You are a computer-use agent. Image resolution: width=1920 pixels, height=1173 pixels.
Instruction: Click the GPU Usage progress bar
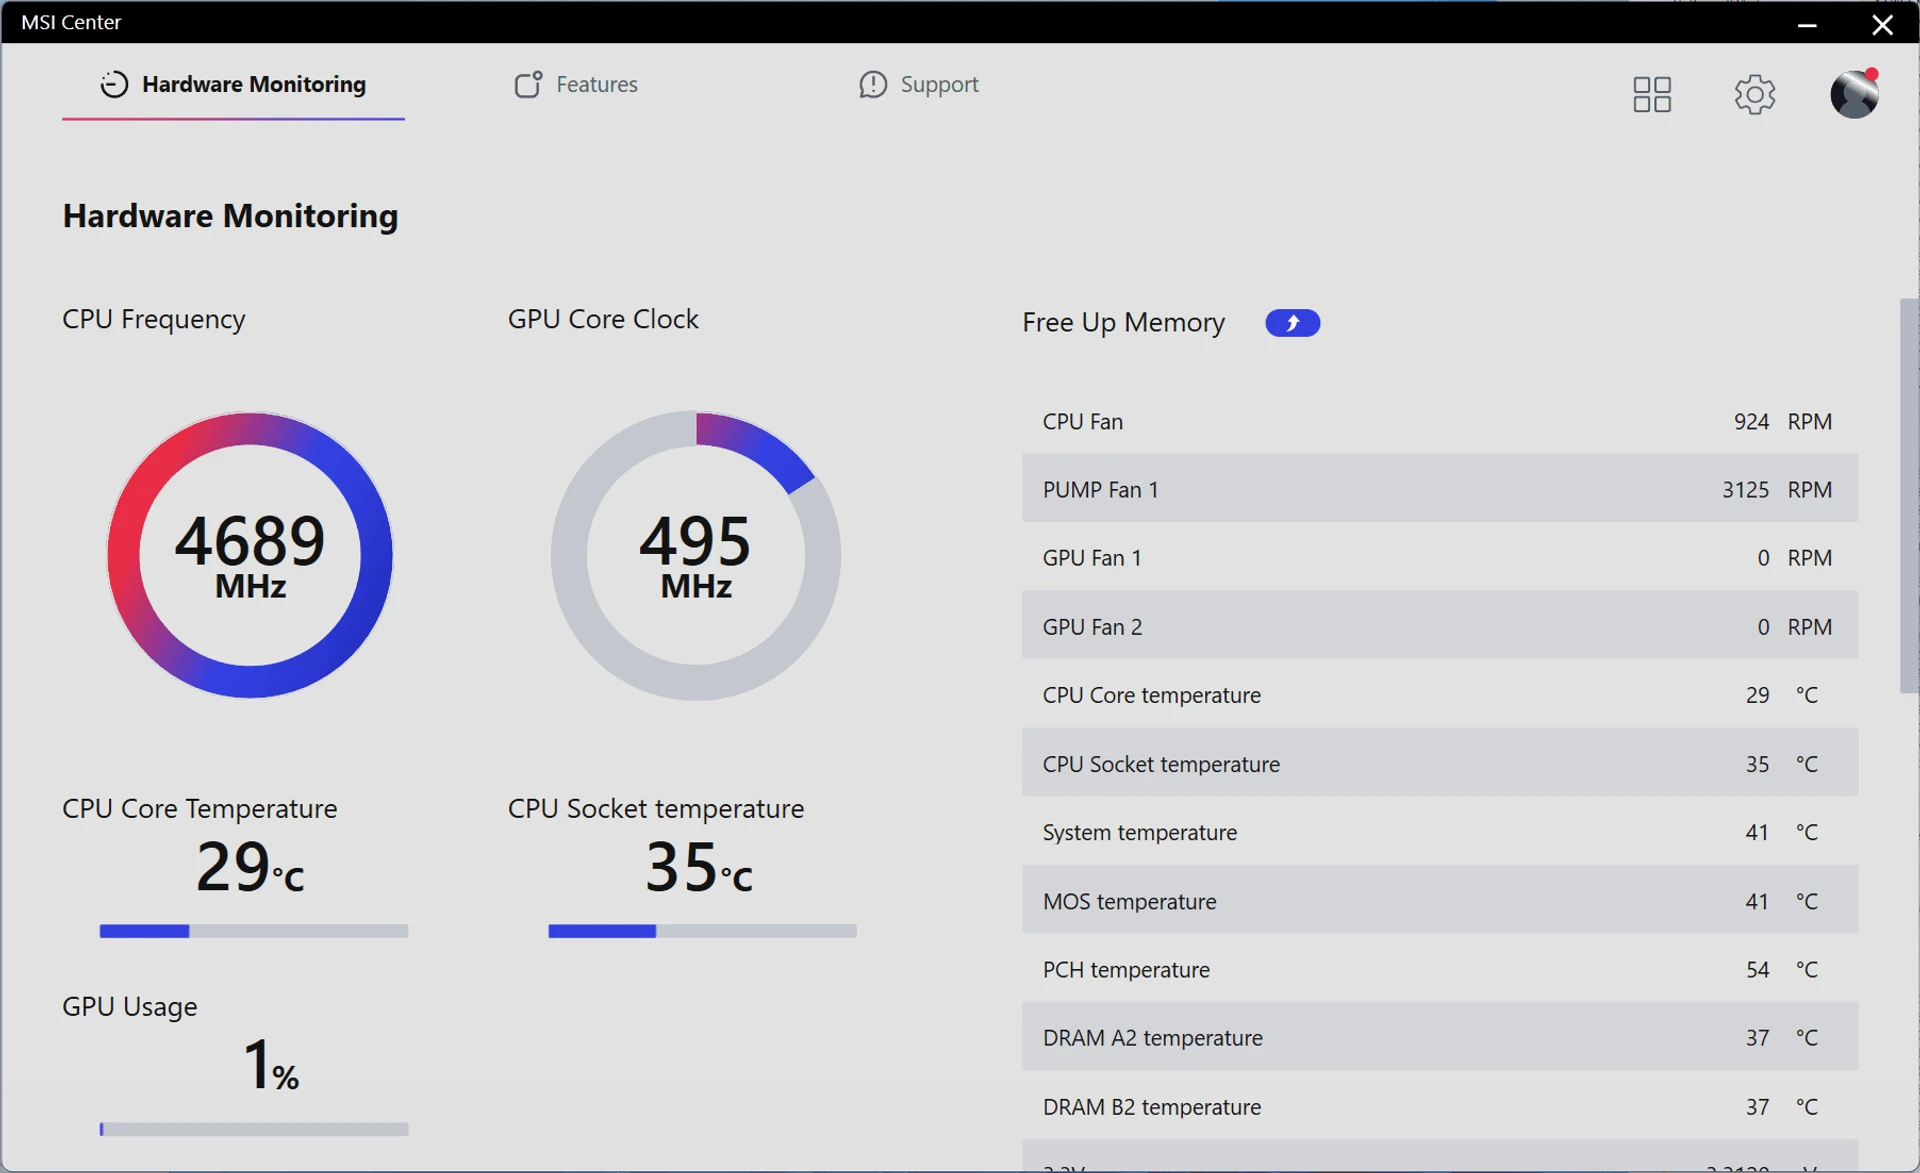tap(254, 1129)
